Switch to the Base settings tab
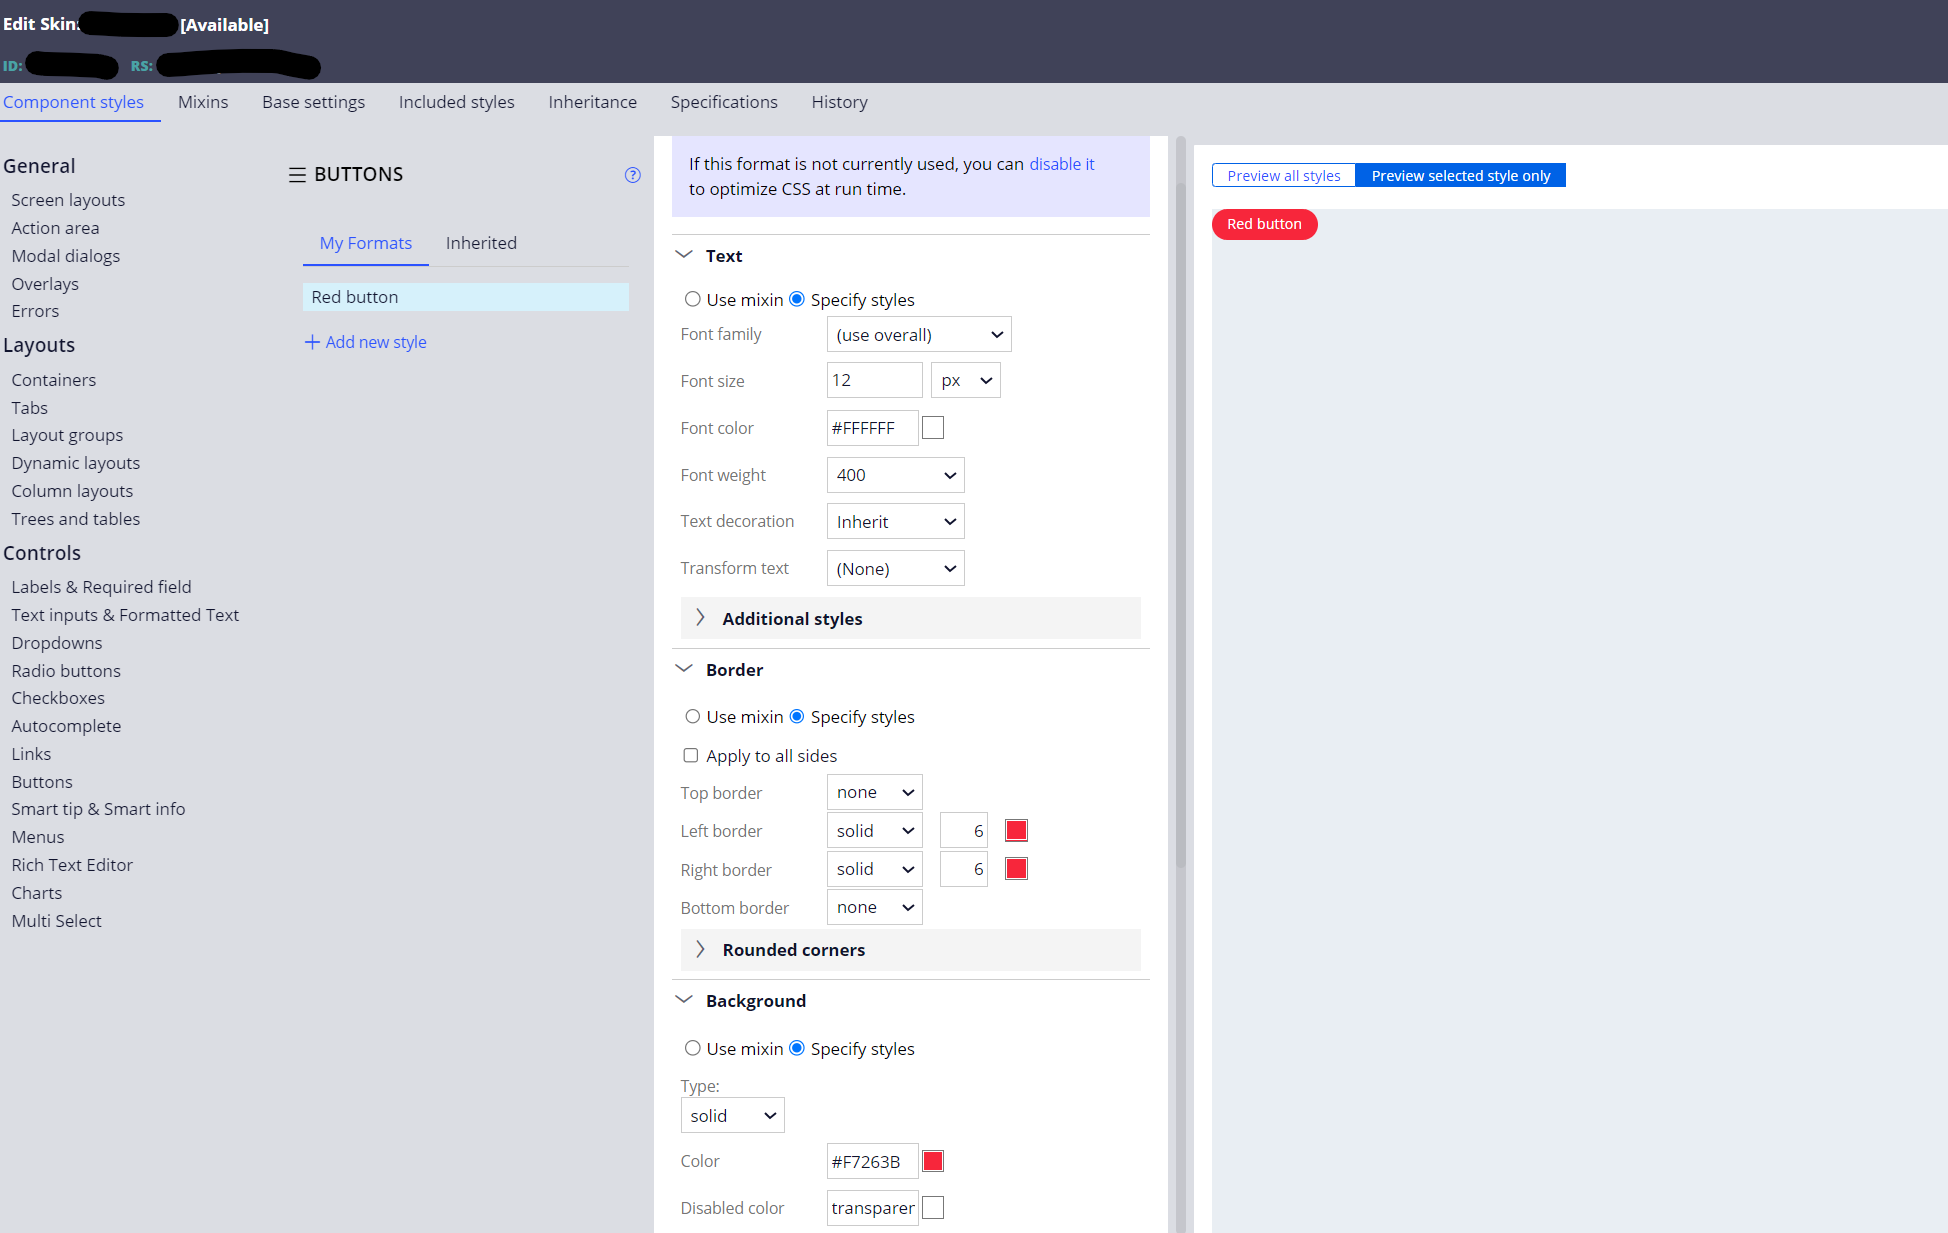Viewport: 1948px width, 1233px height. pos(313,102)
